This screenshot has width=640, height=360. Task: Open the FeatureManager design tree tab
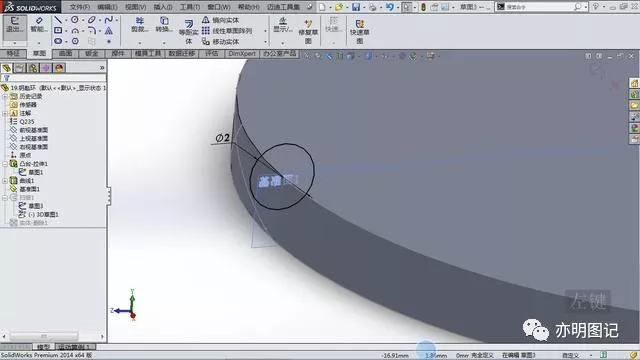click(7, 68)
